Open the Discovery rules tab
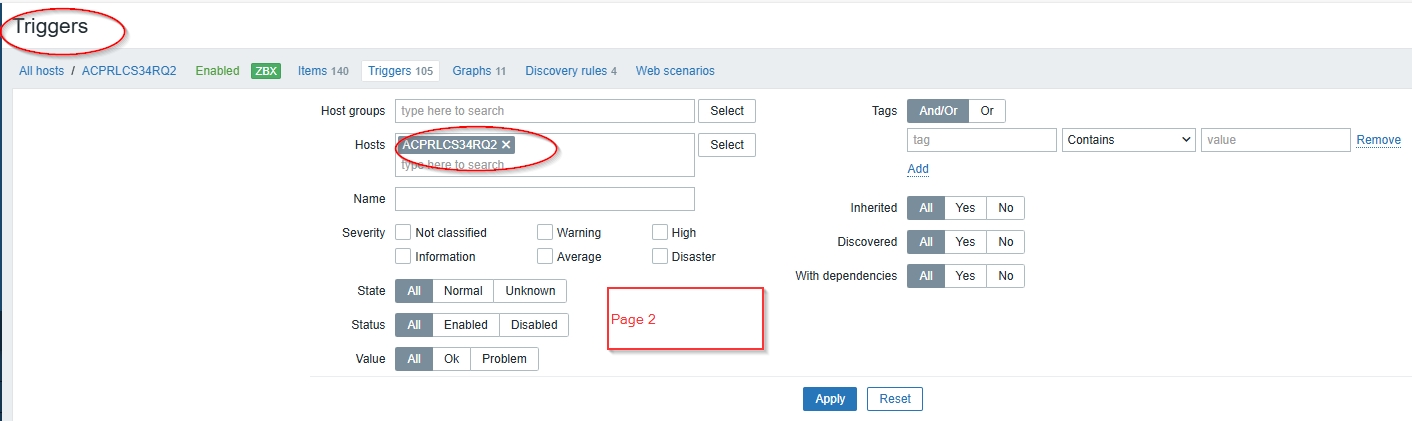This screenshot has width=1412, height=421. 570,71
